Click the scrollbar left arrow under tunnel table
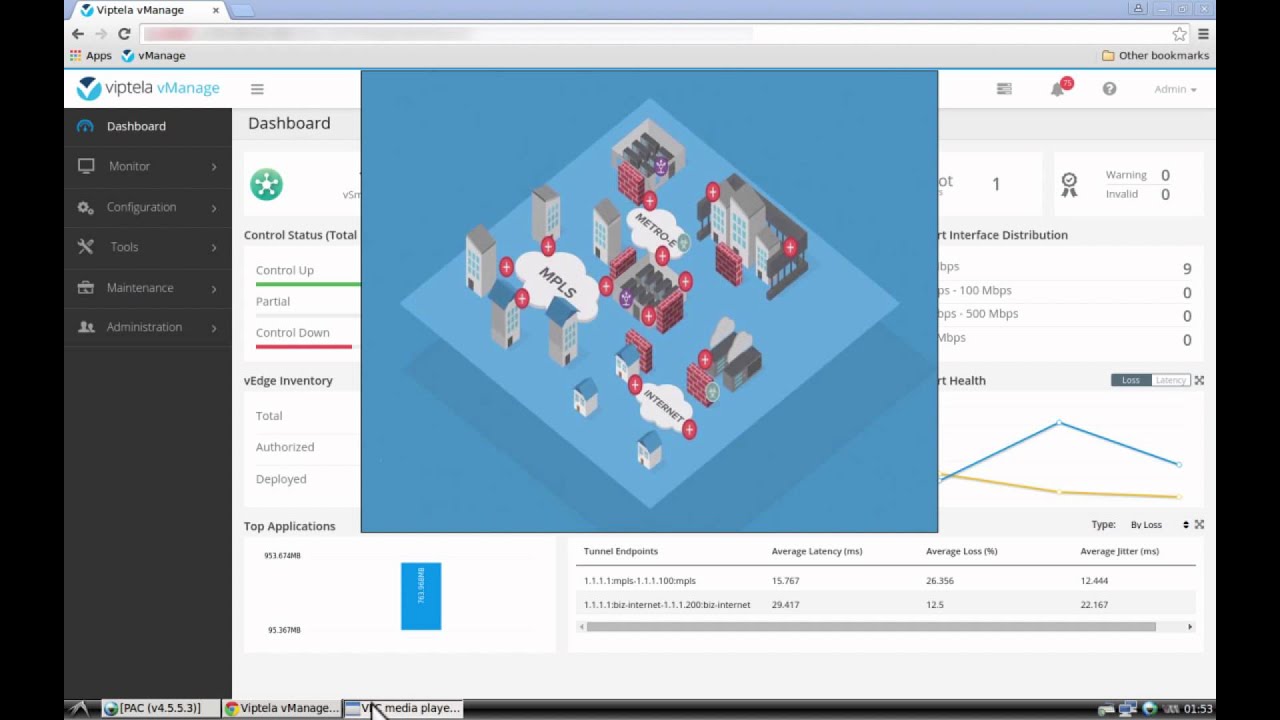The height and width of the screenshot is (720, 1280). [x=582, y=627]
